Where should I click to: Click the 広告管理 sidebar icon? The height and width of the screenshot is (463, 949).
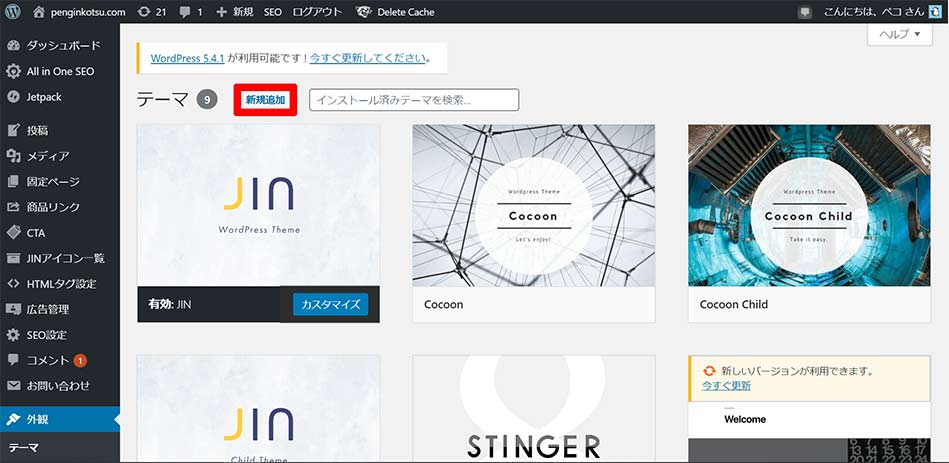tap(13, 309)
